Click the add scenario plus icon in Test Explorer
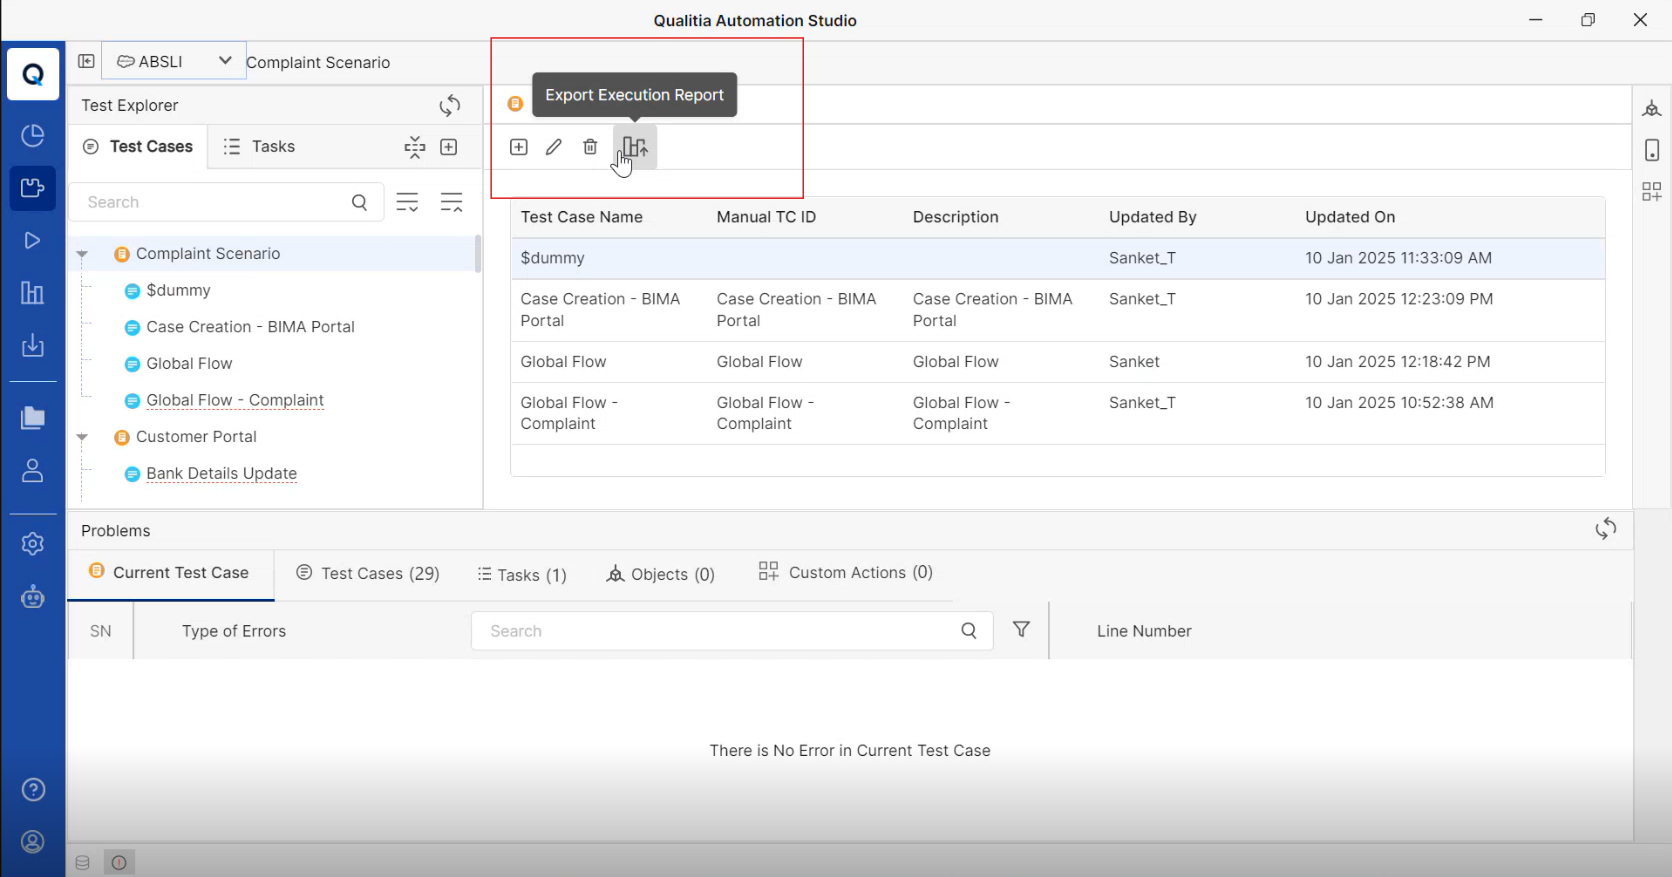This screenshot has height=877, width=1672. point(449,147)
